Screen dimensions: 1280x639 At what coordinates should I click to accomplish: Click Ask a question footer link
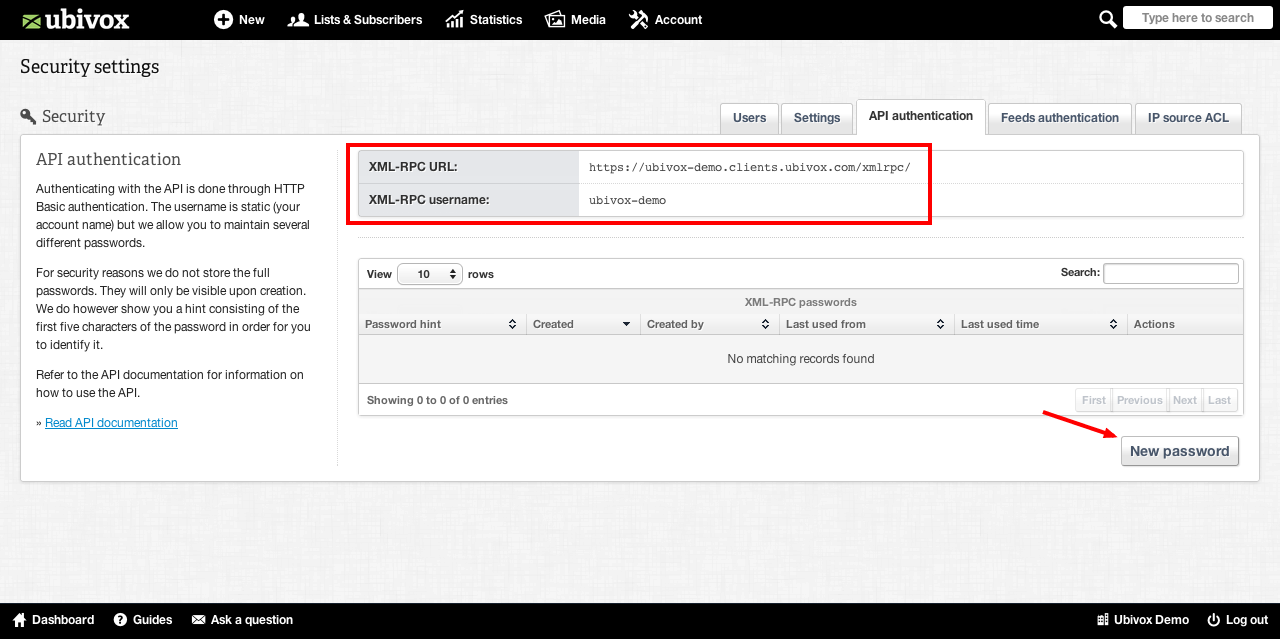[x=242, y=620]
